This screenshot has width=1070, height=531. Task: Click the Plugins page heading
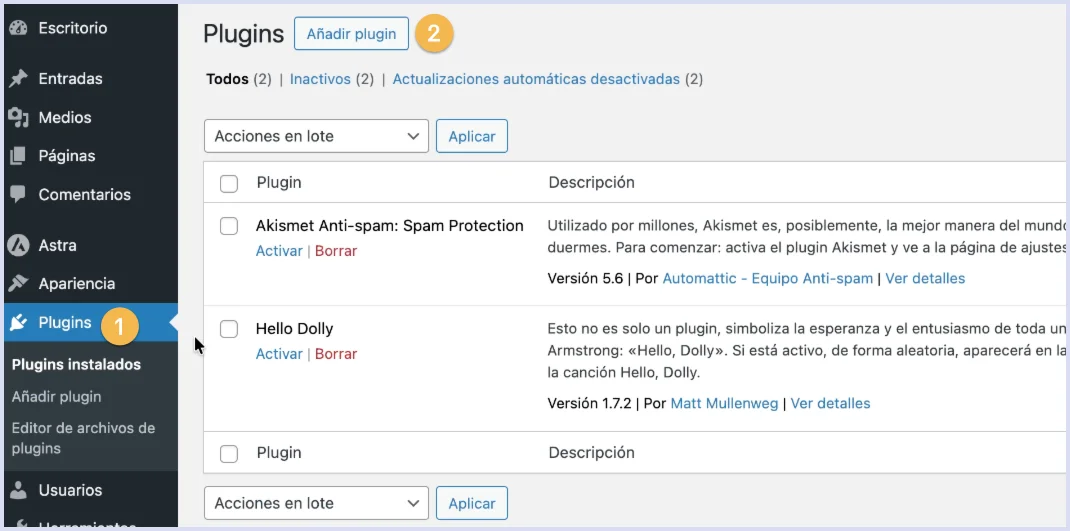(x=244, y=34)
